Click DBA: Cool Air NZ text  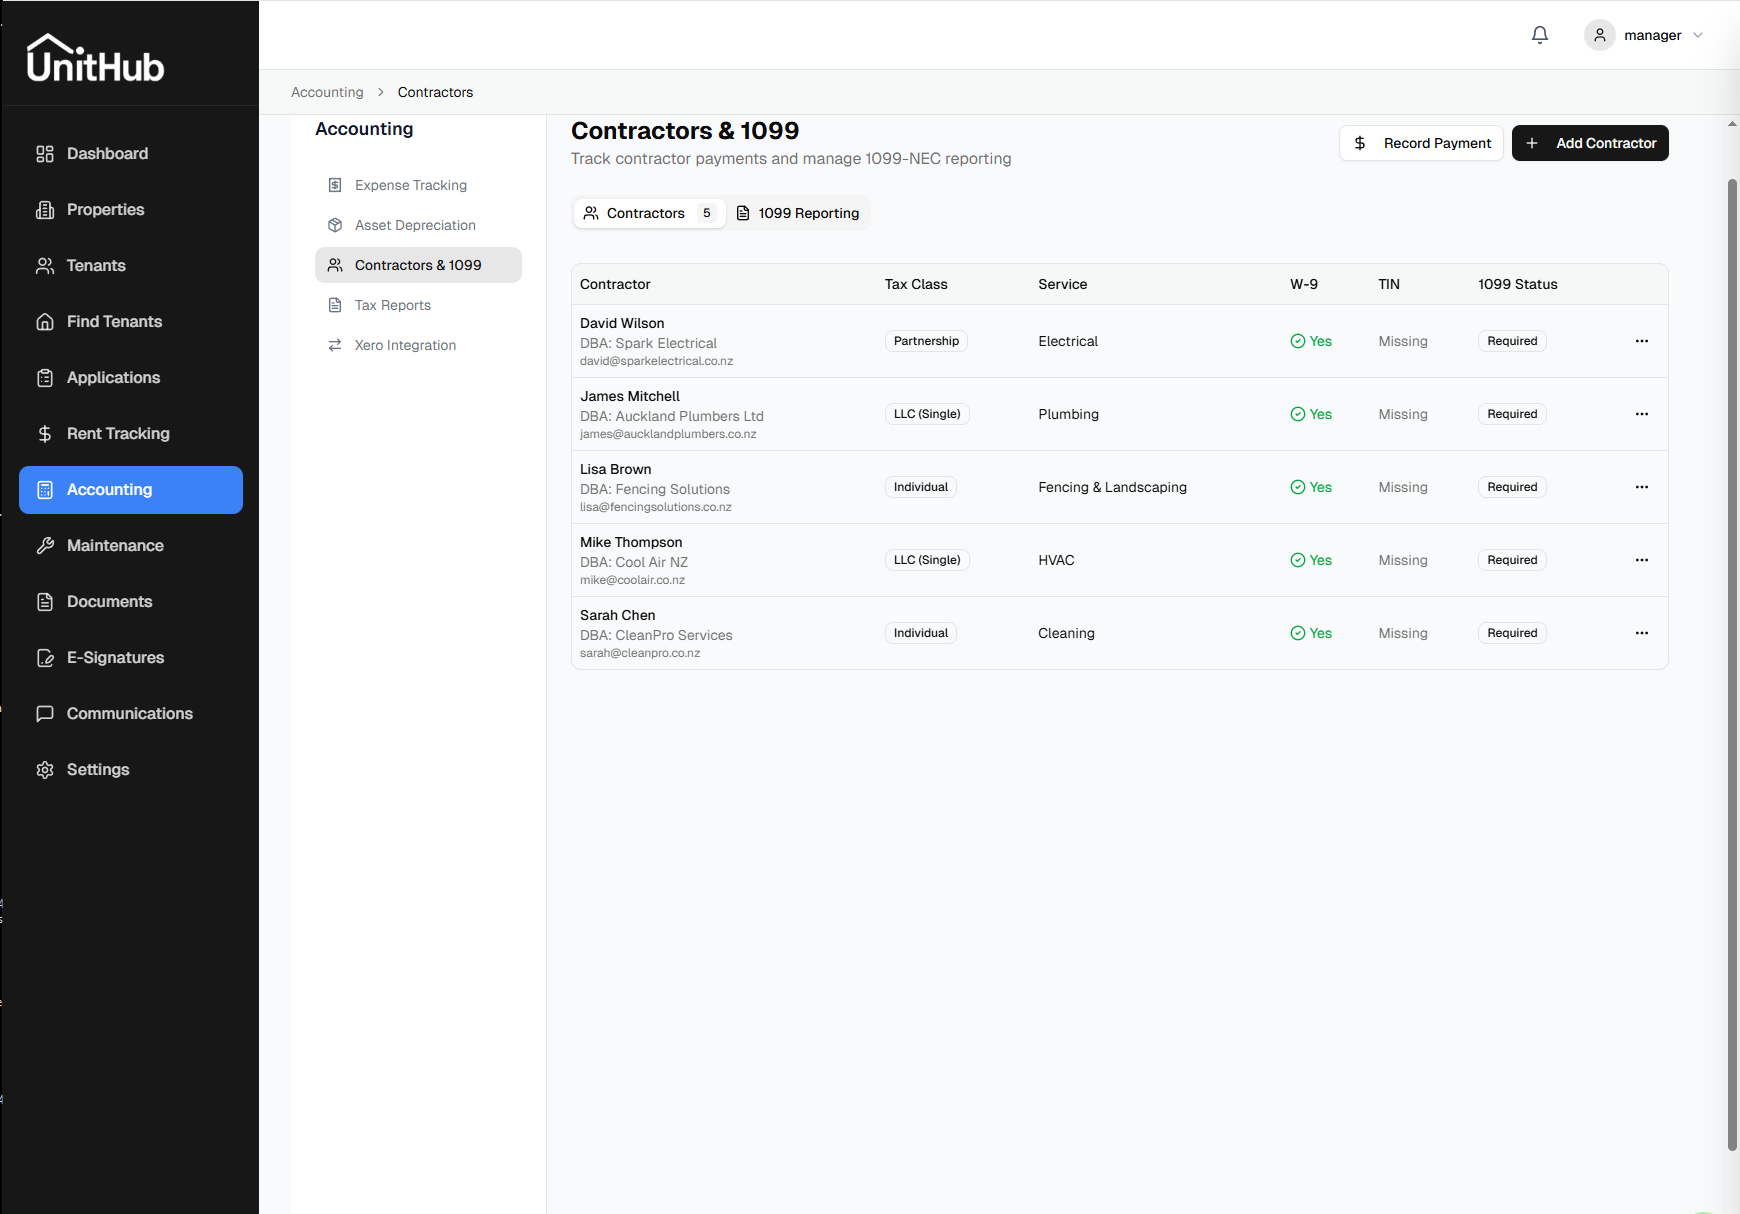[x=634, y=562]
